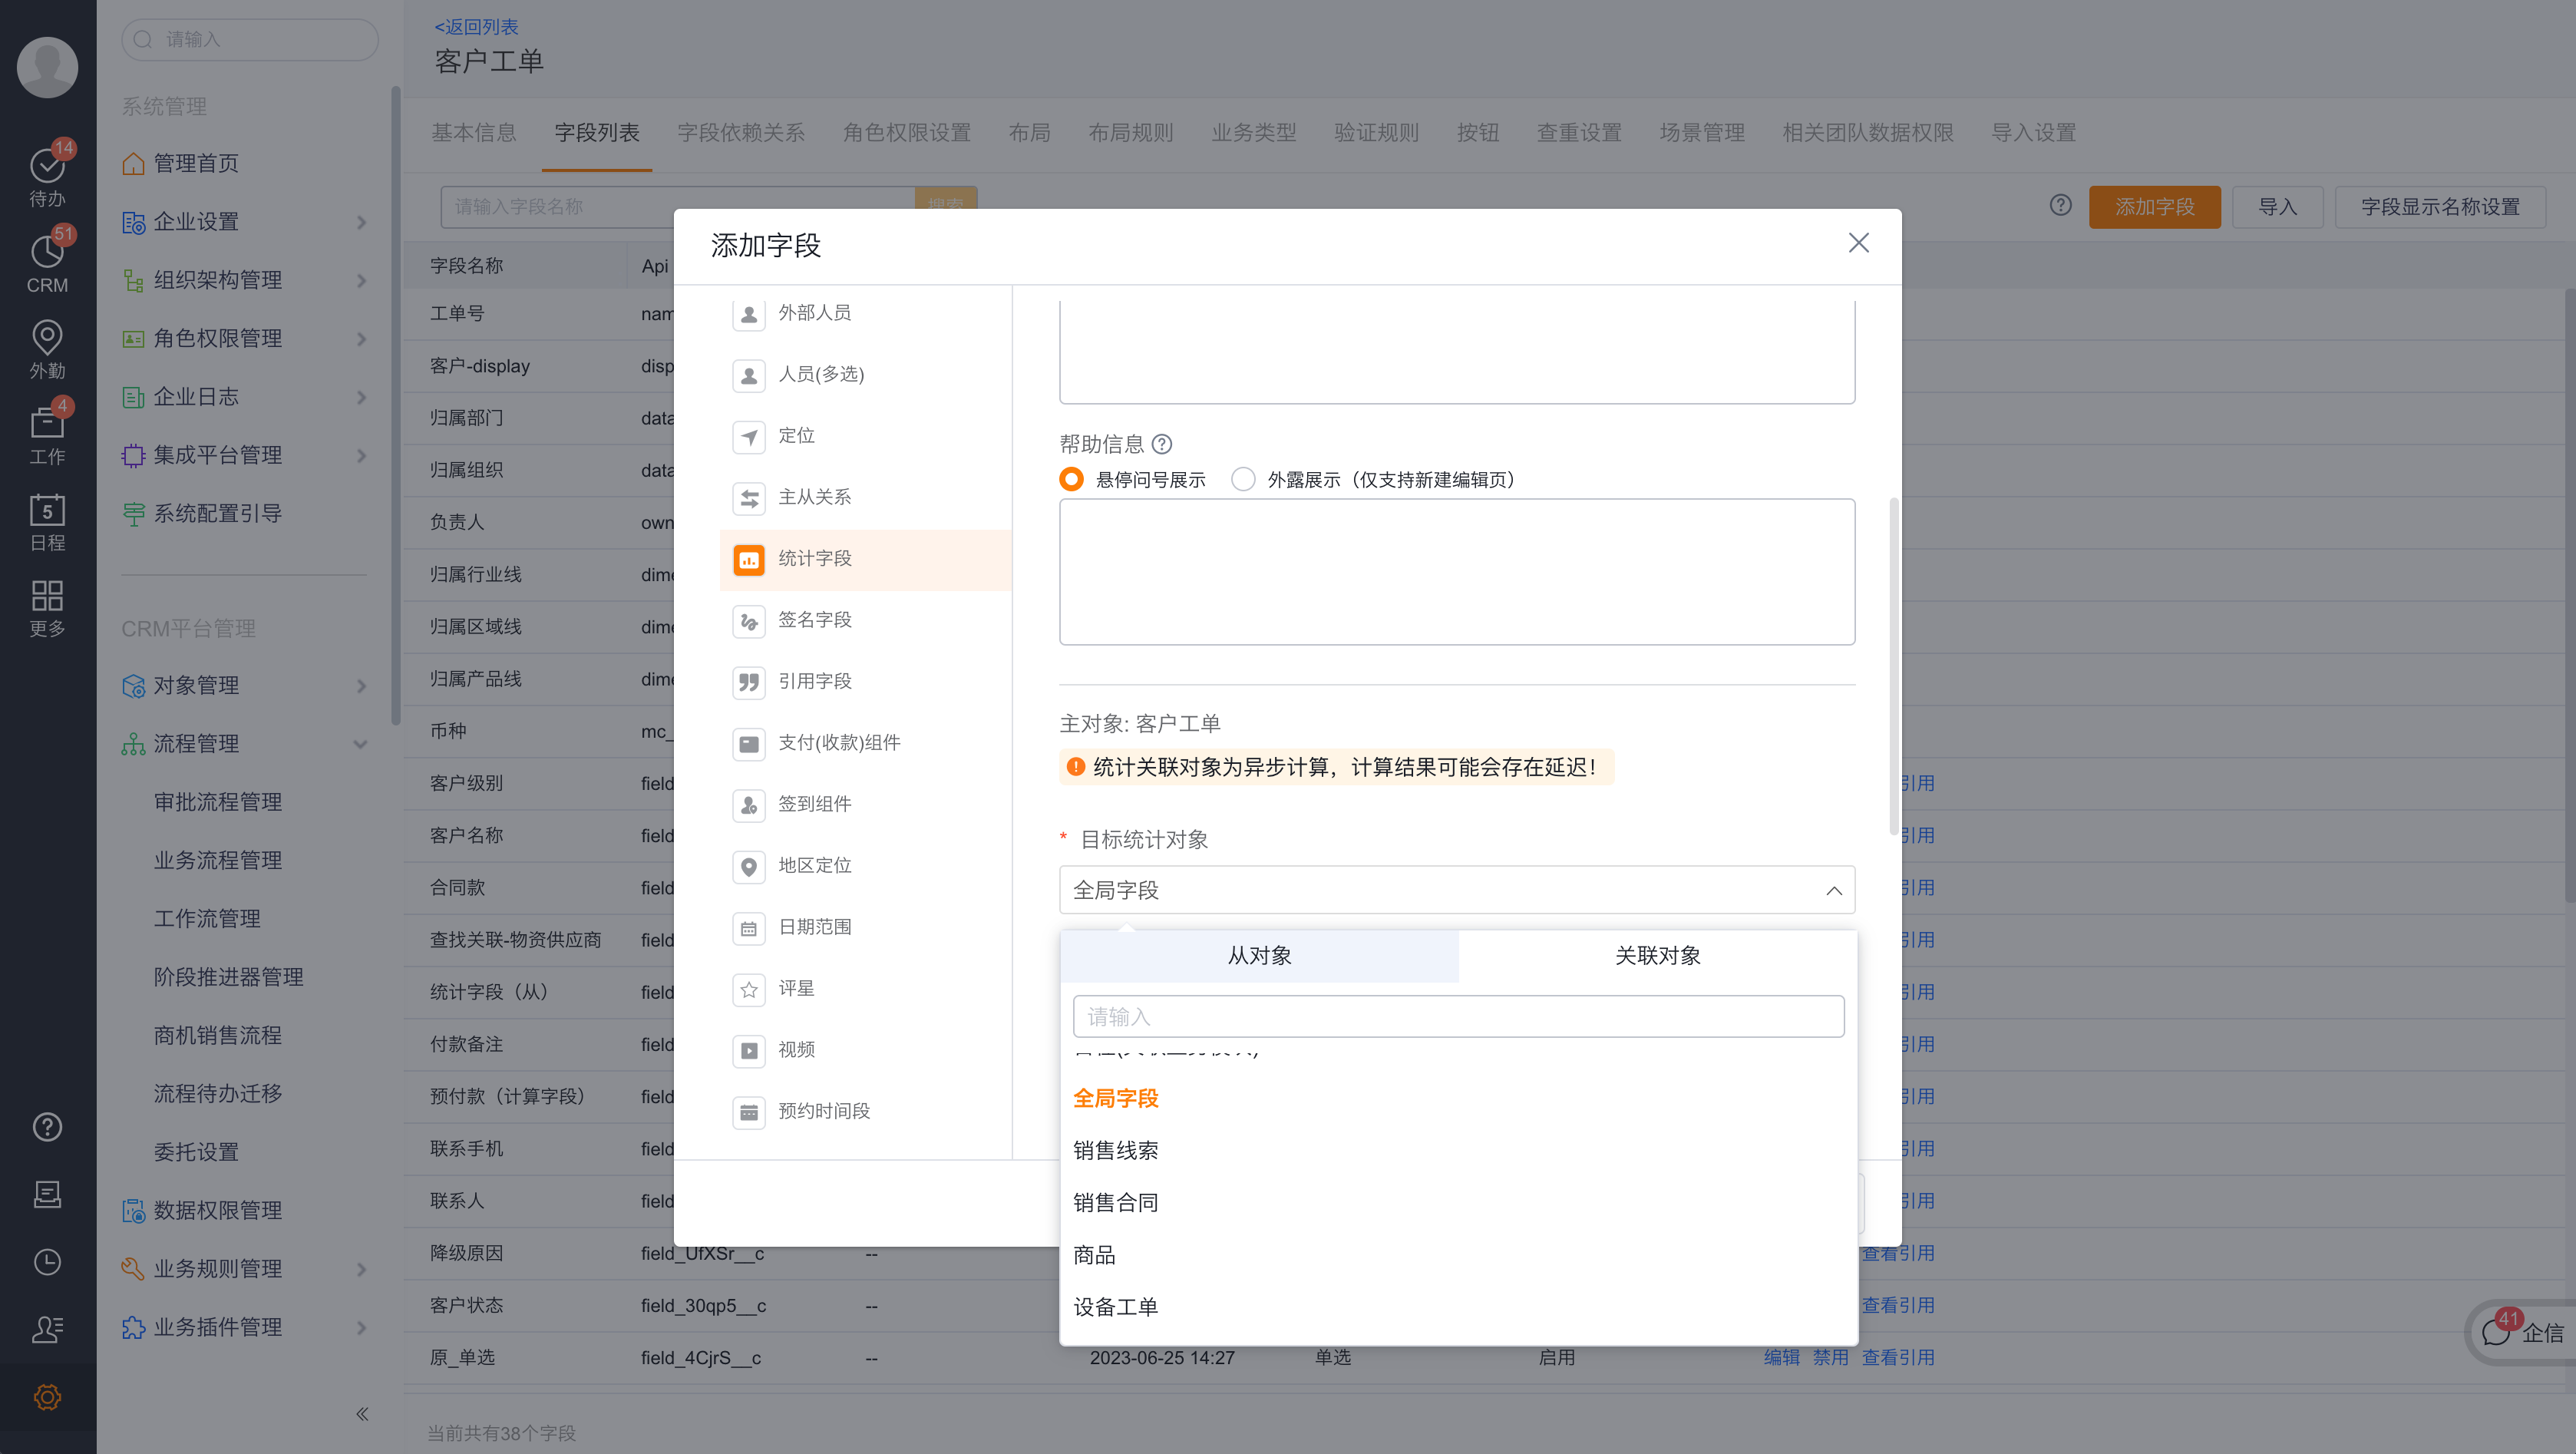Switch to 基本信息 tab
Image resolution: width=2576 pixels, height=1454 pixels.
point(473,133)
